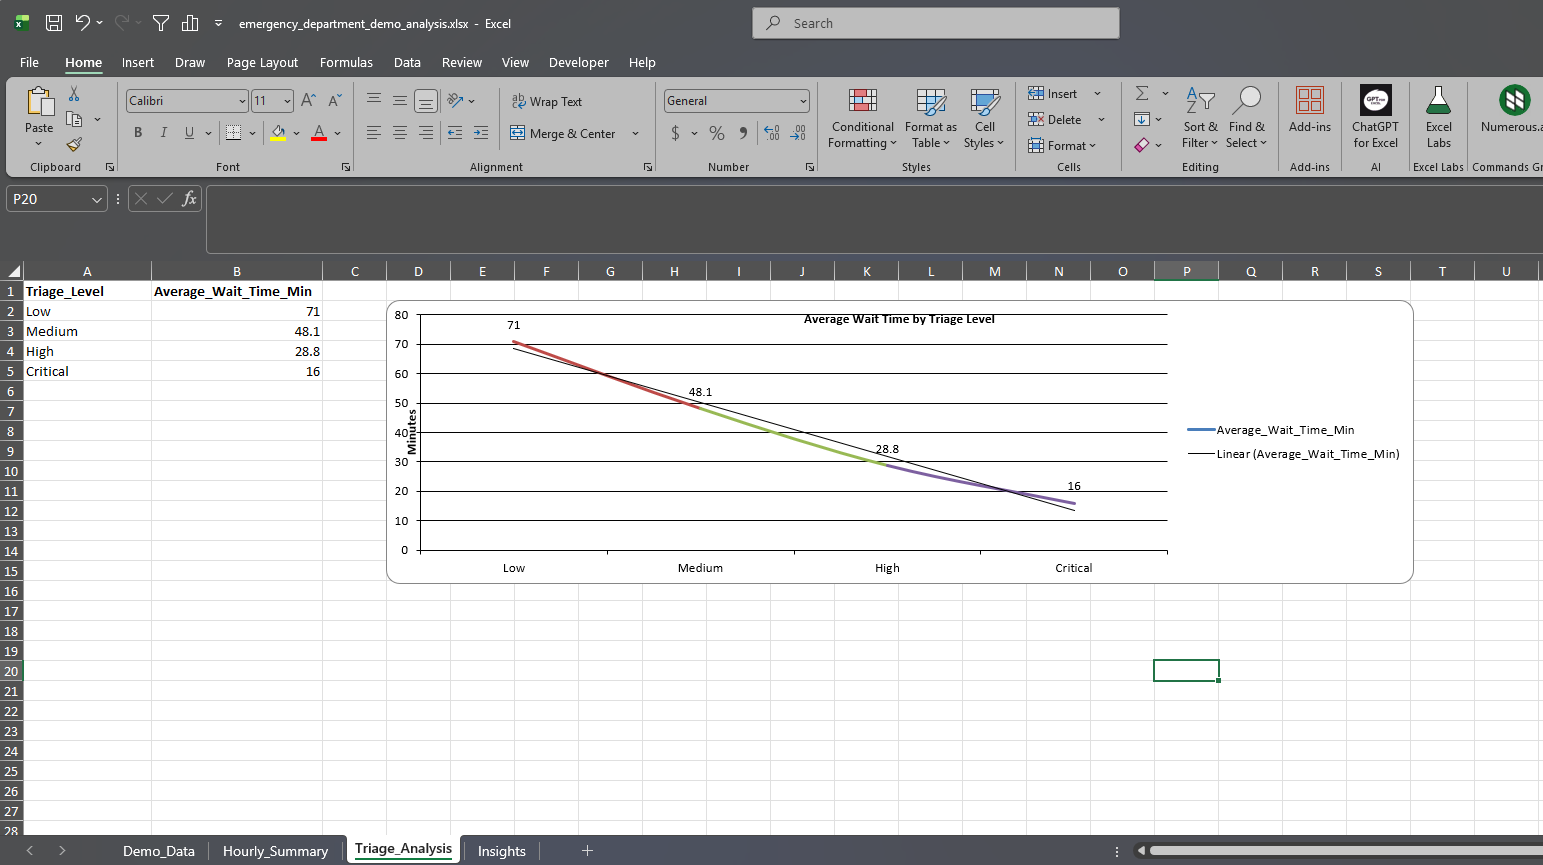Viewport: 1543px width, 865px height.
Task: Expand the Calibri font name dropdown
Action: (x=242, y=101)
